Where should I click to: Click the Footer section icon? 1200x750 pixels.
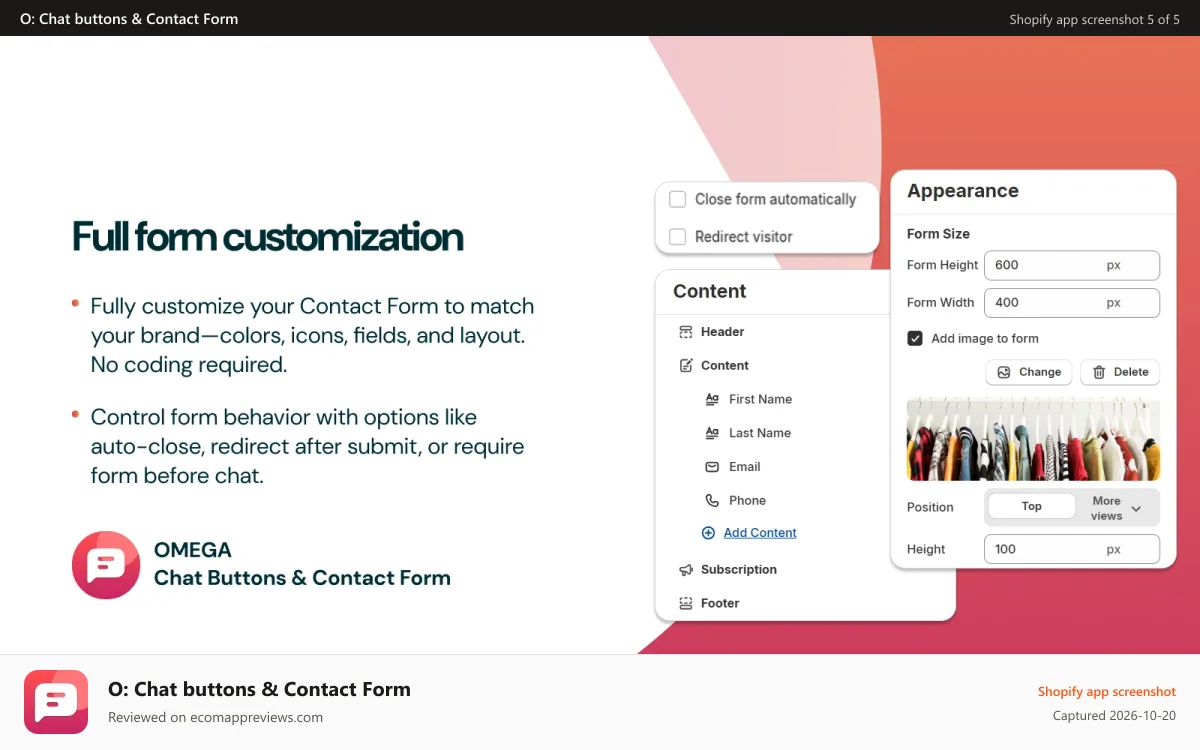(685, 604)
